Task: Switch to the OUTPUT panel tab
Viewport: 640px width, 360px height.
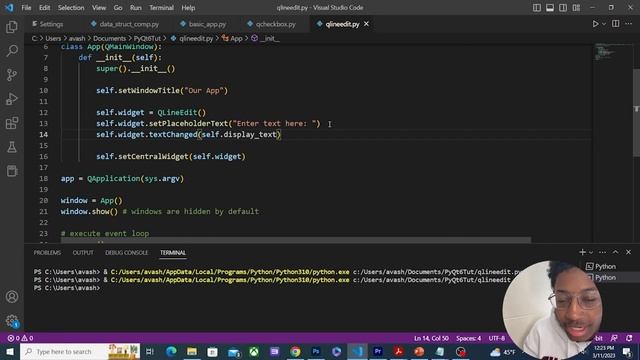Action: tap(83, 253)
